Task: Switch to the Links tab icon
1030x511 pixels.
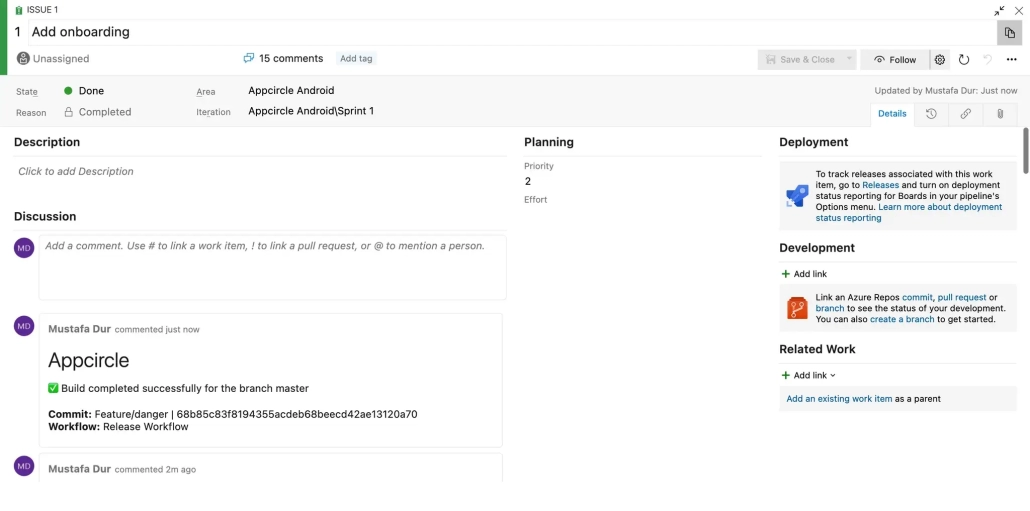Action: [x=965, y=114]
